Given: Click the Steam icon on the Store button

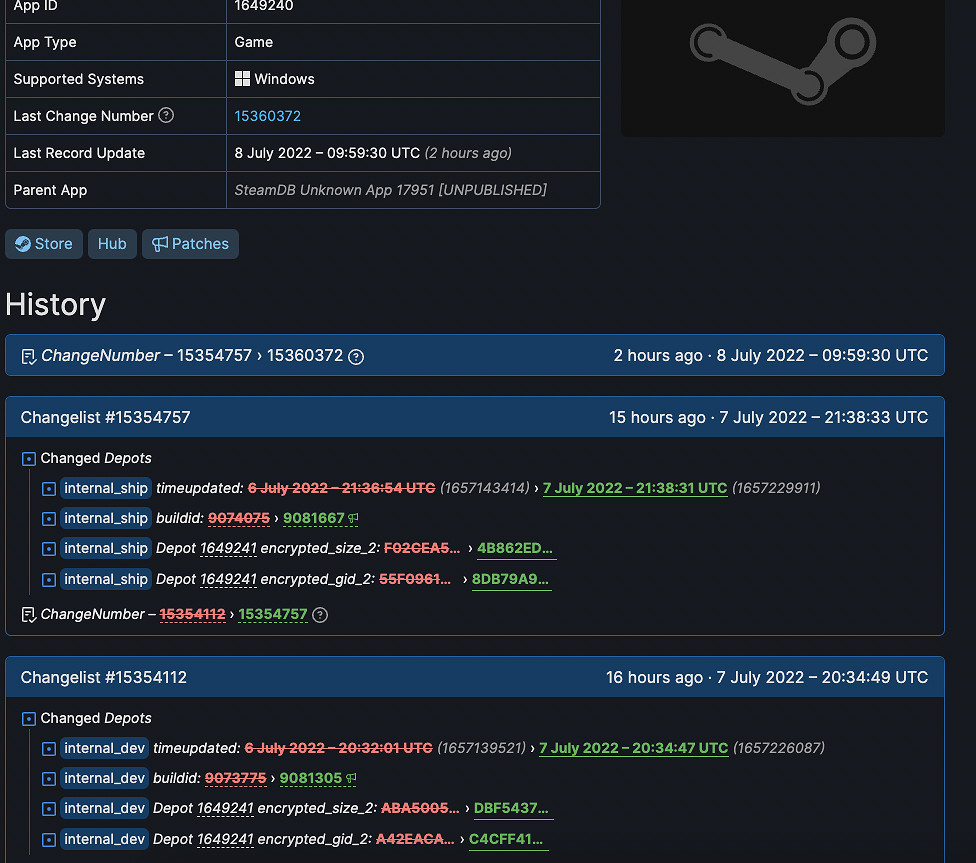Looking at the screenshot, I should point(26,243).
